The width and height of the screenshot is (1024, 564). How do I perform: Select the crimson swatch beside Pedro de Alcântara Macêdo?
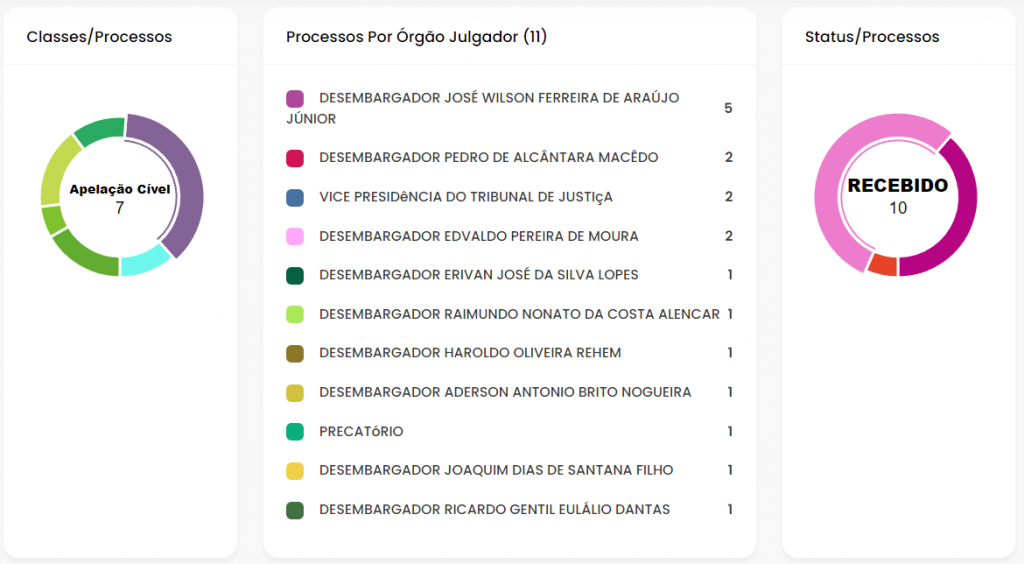coord(295,158)
